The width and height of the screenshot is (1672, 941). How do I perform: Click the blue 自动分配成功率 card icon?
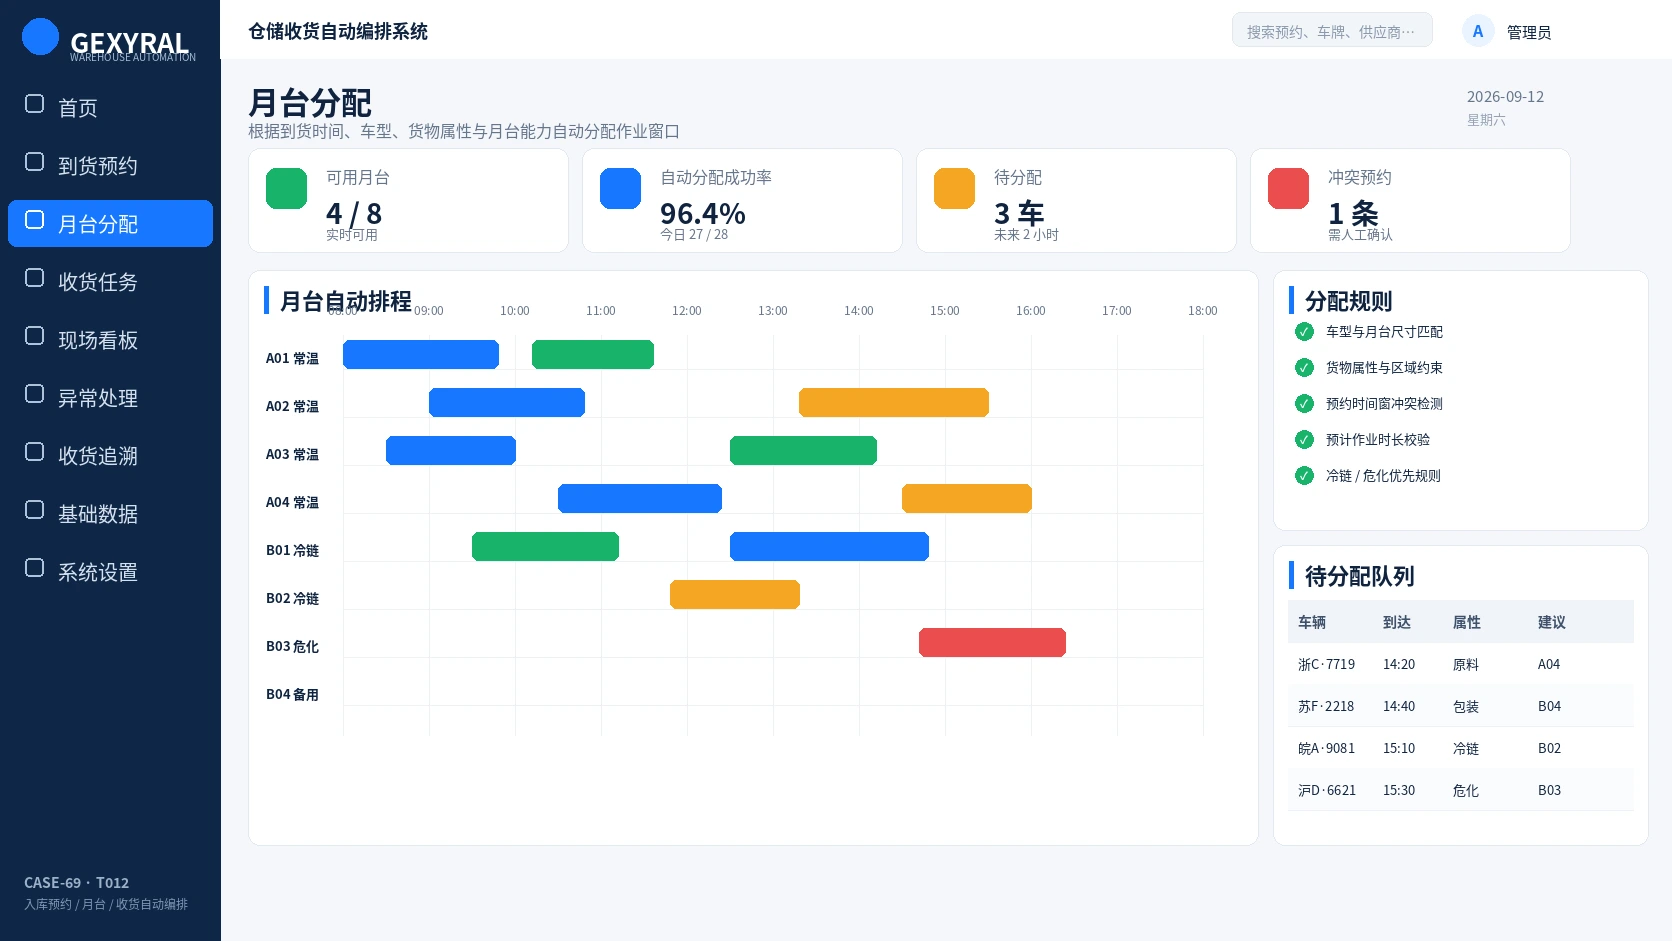click(620, 188)
